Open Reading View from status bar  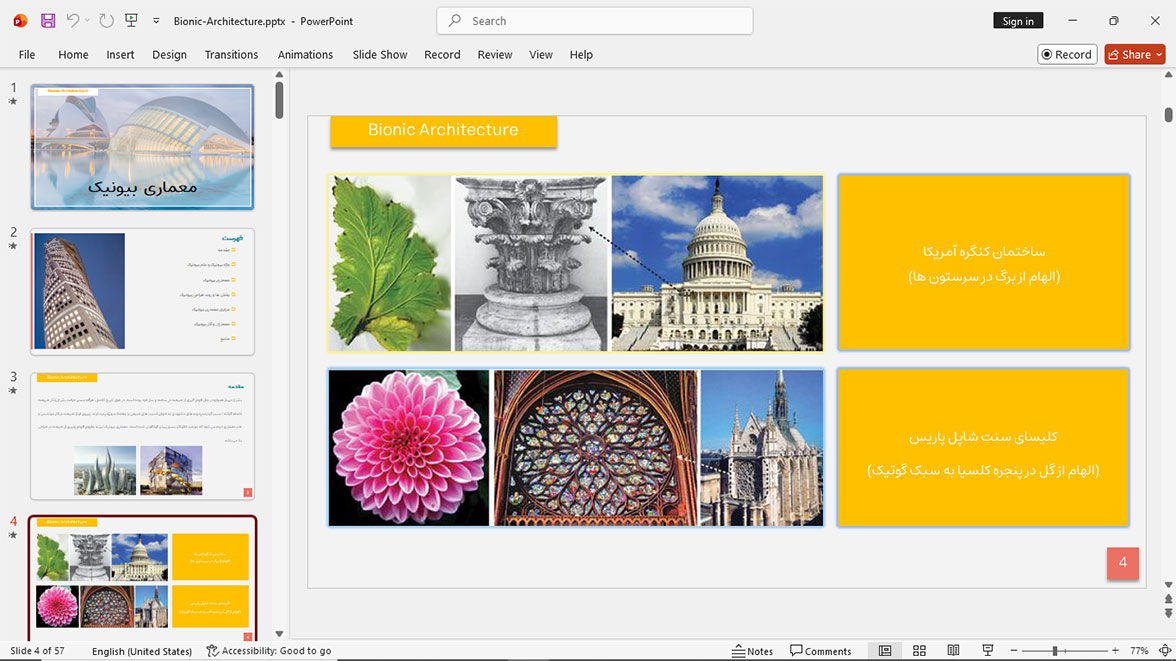click(953, 650)
